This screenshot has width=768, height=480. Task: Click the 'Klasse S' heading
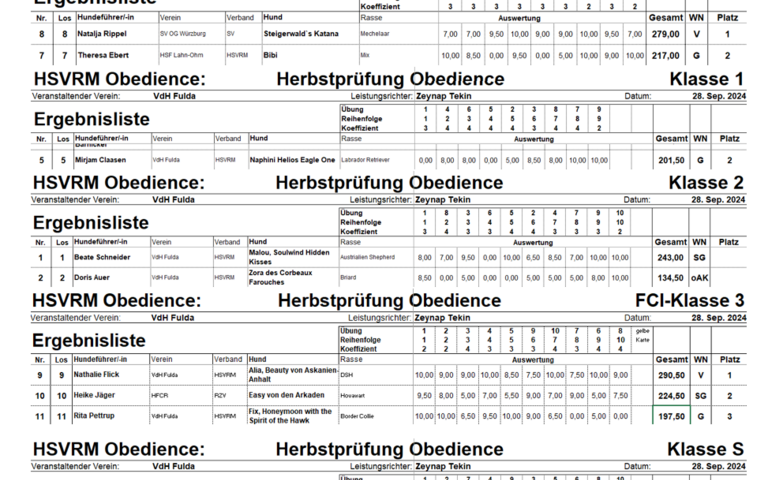coord(705,449)
